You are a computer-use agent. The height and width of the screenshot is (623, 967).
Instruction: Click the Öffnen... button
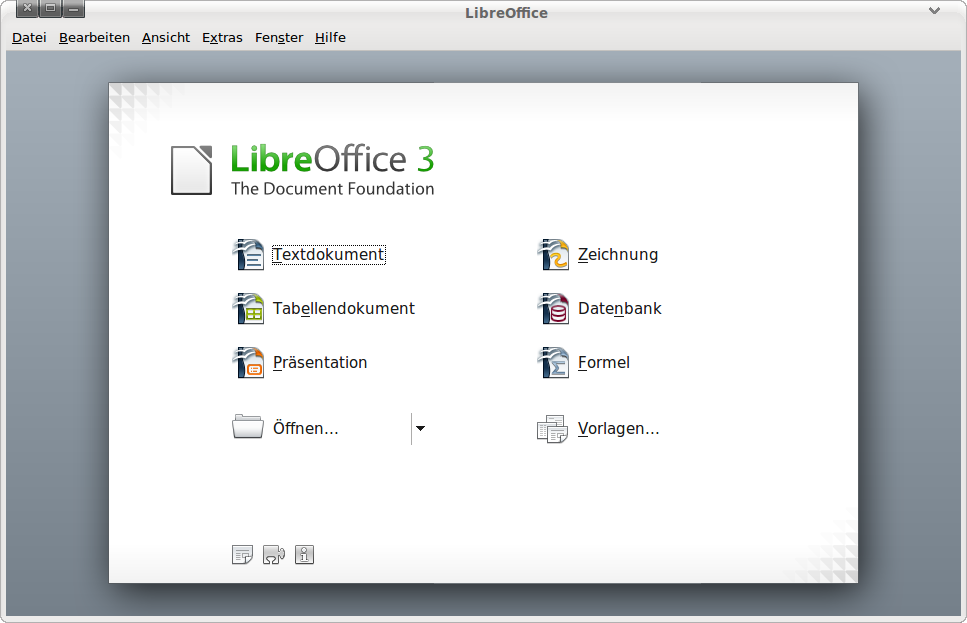pyautogui.click(x=305, y=429)
